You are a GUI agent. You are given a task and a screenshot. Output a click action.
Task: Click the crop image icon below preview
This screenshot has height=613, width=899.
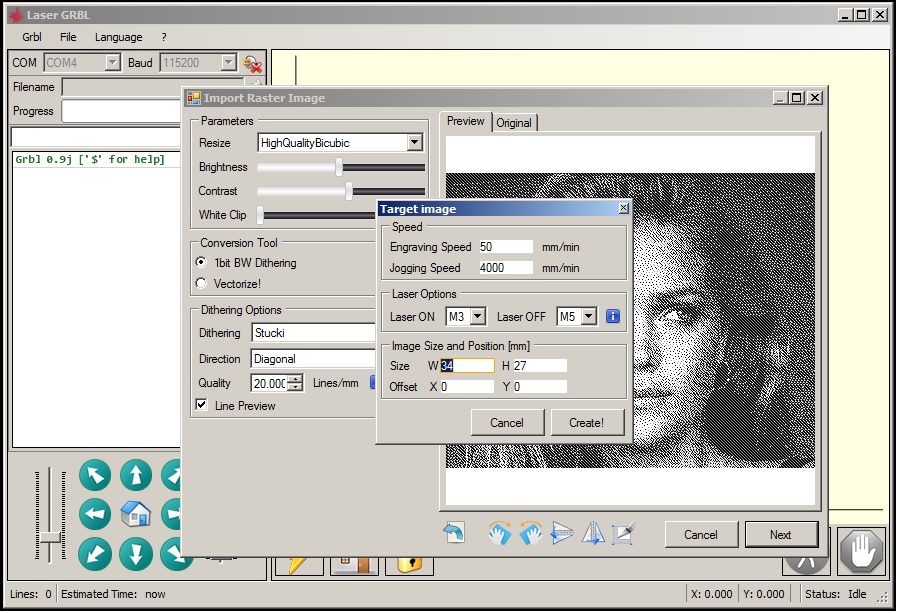[623, 534]
